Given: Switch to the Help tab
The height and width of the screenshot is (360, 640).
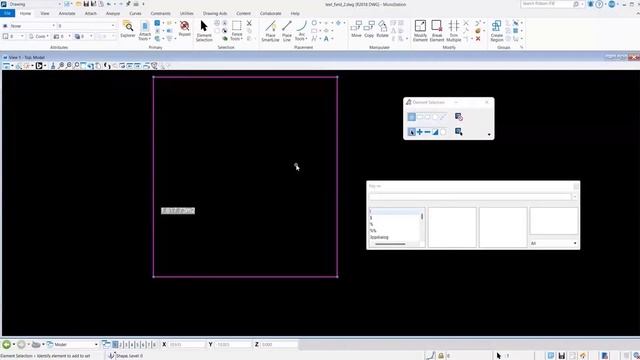Looking at the screenshot, I should pos(295,13).
